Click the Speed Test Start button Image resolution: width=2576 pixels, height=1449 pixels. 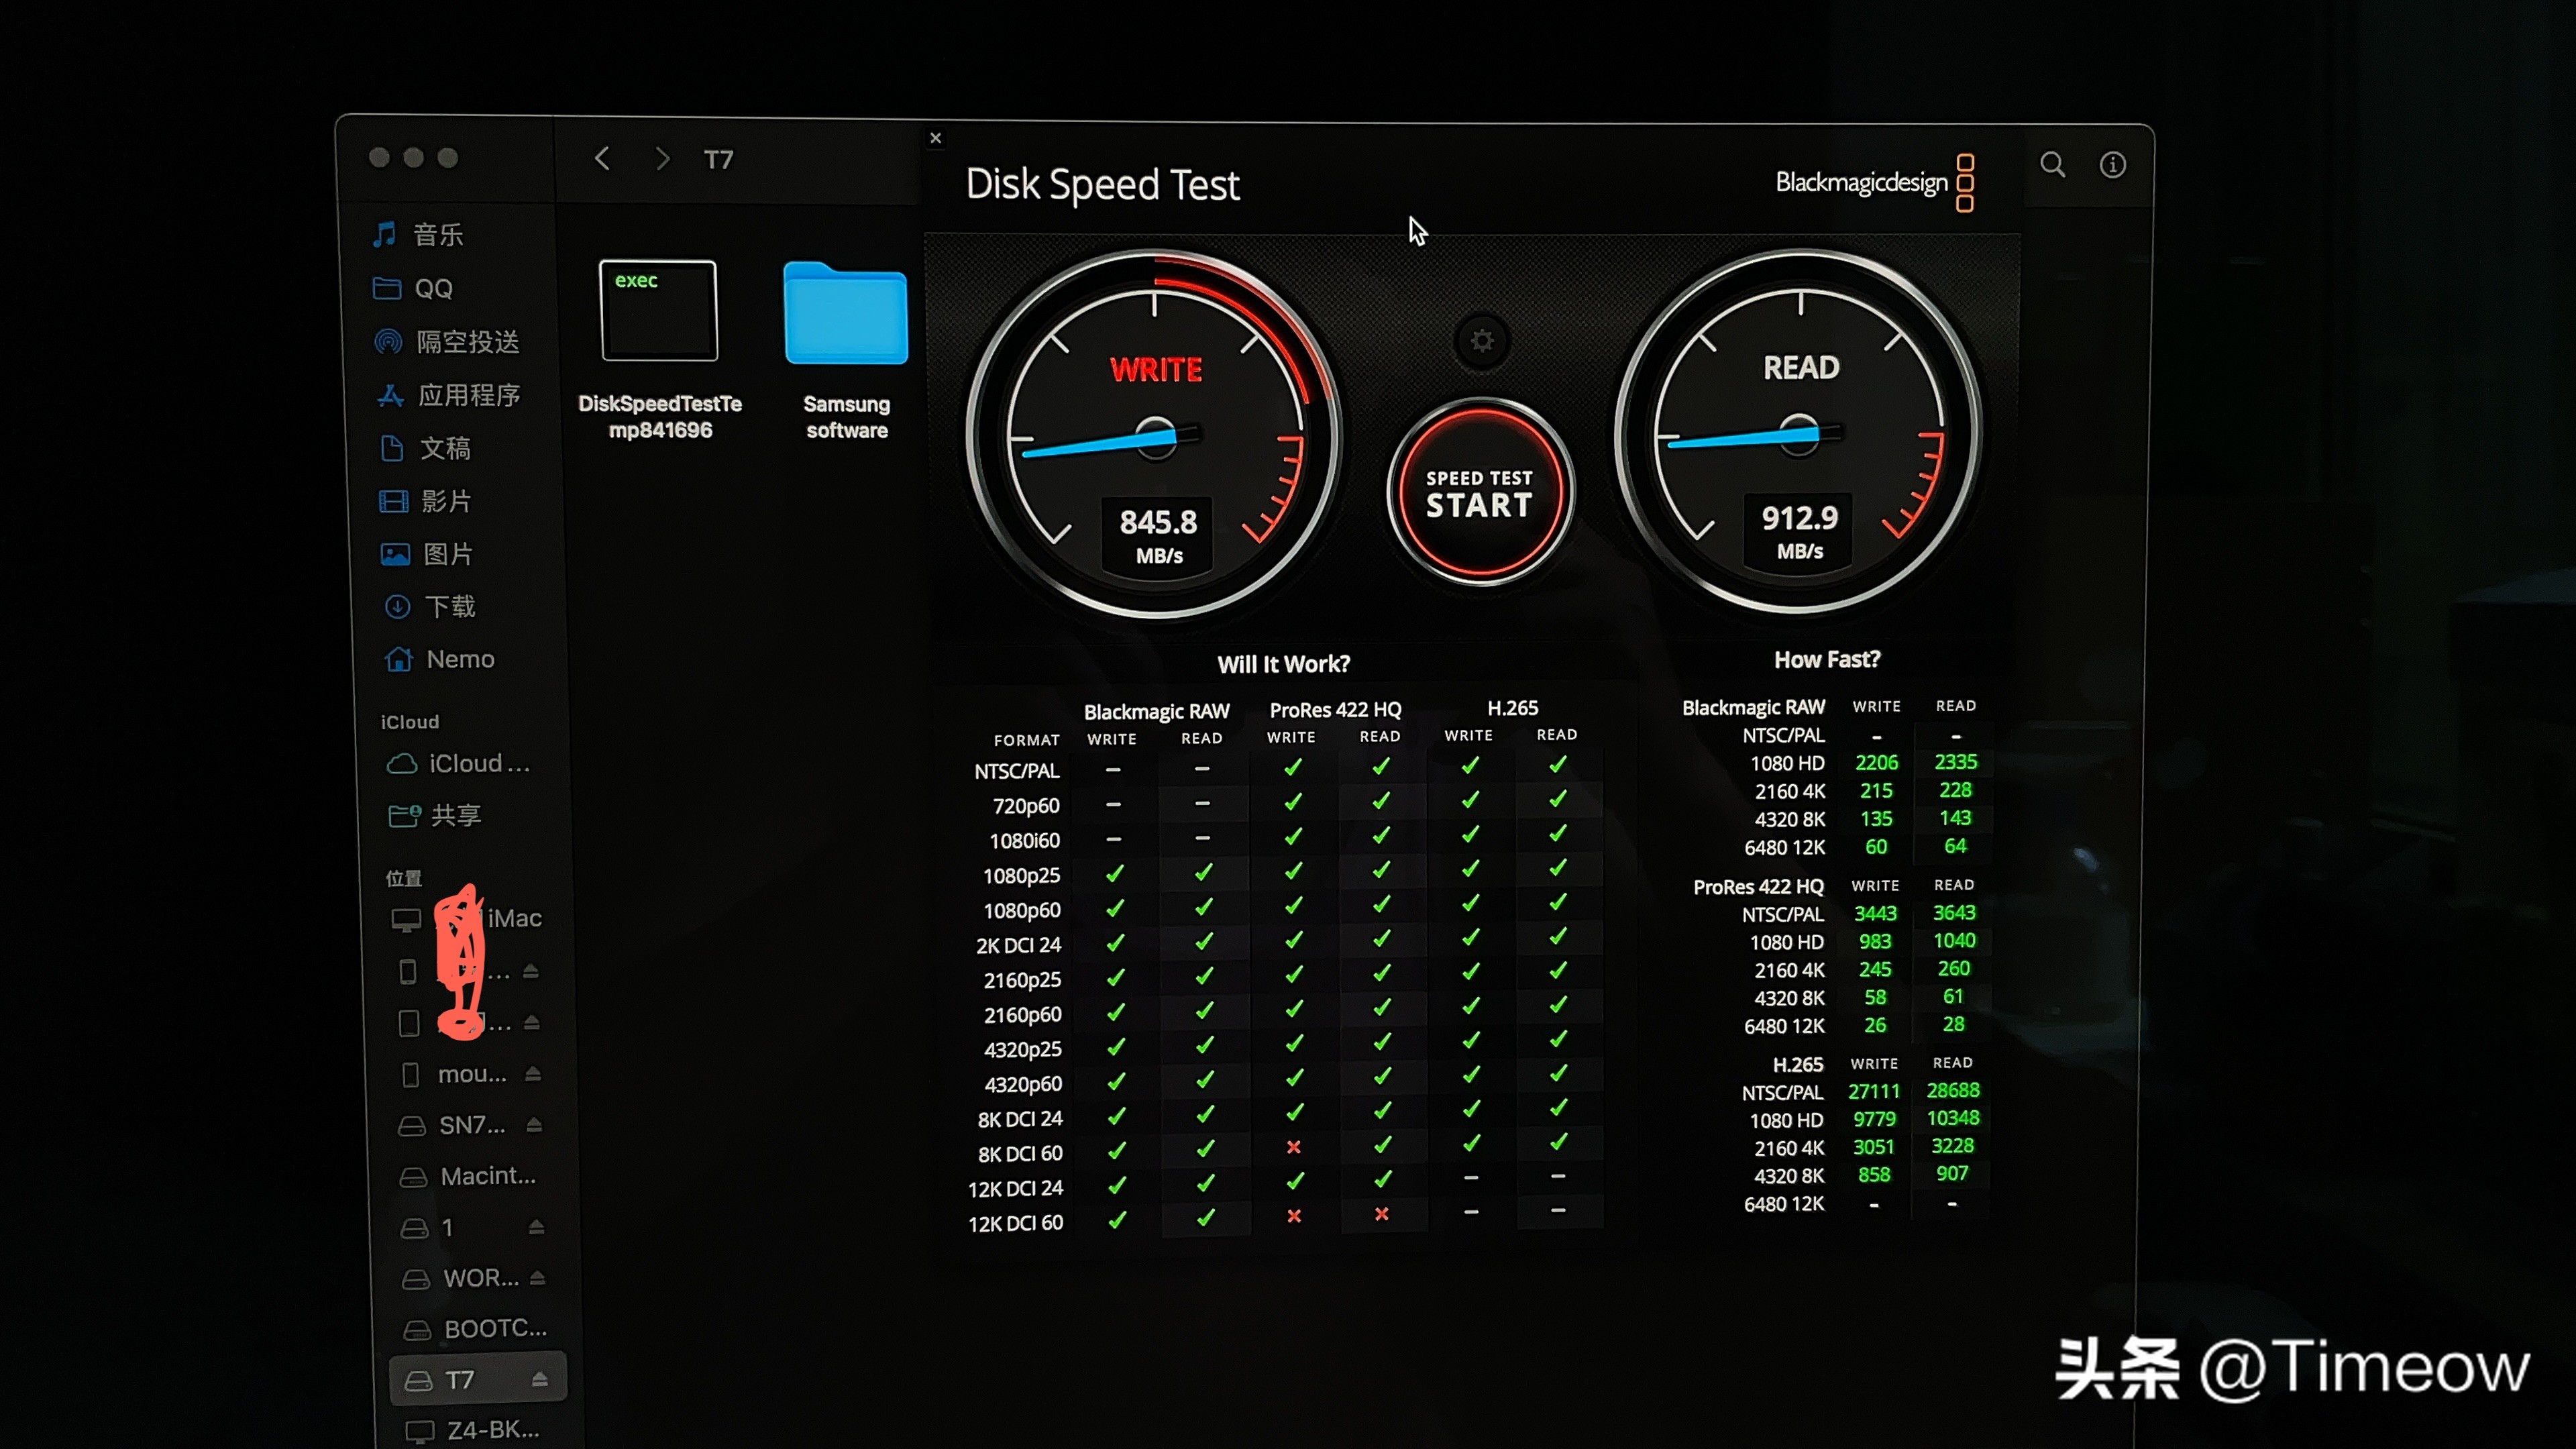[x=1479, y=492]
